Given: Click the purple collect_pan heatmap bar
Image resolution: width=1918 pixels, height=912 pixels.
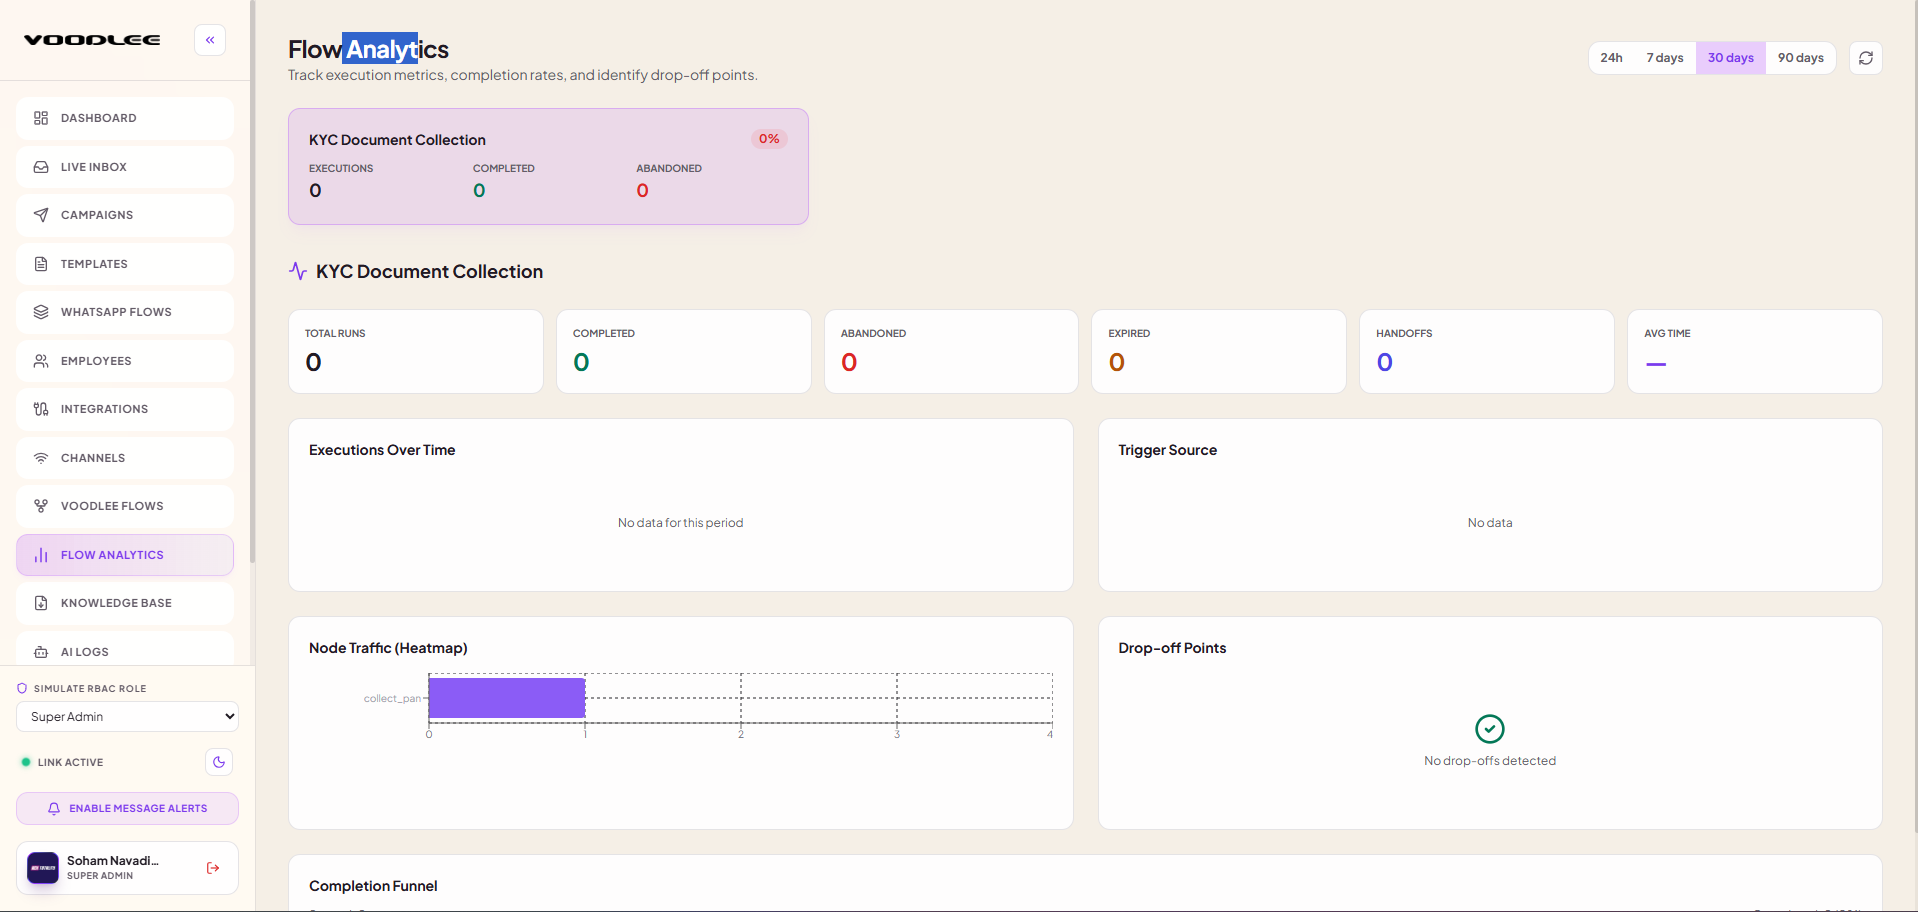Looking at the screenshot, I should 507,698.
